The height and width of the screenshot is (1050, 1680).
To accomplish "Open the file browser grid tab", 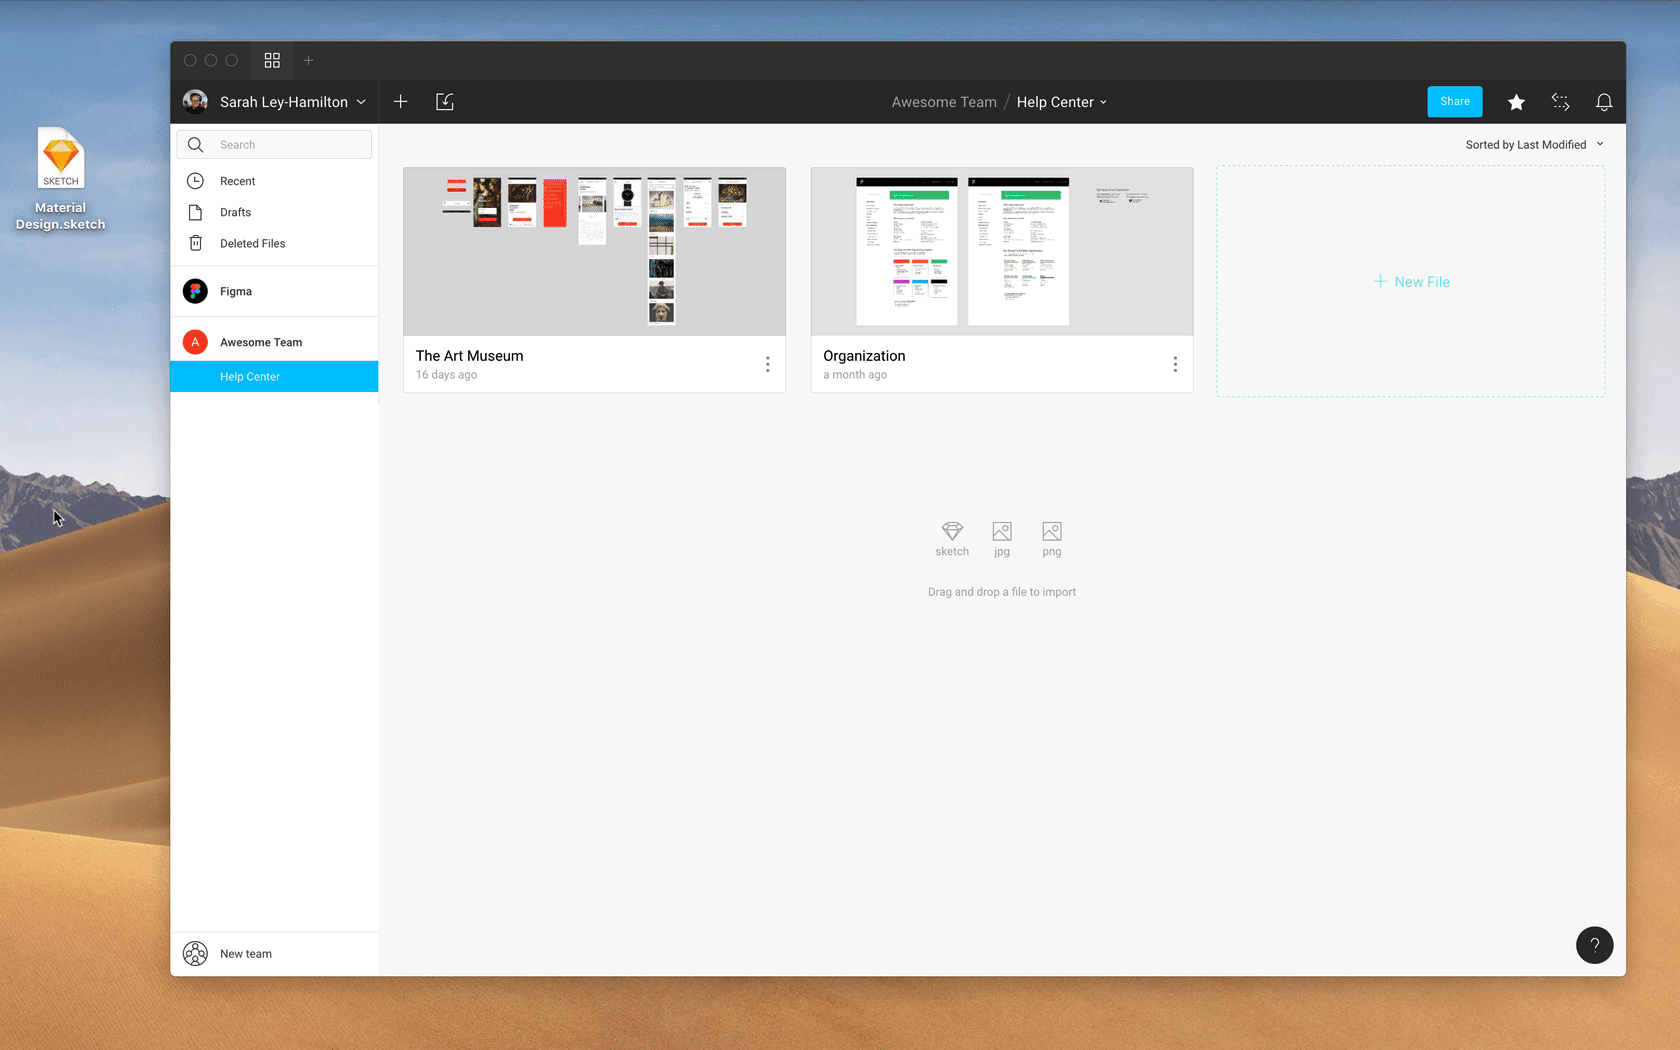I will pyautogui.click(x=272, y=60).
